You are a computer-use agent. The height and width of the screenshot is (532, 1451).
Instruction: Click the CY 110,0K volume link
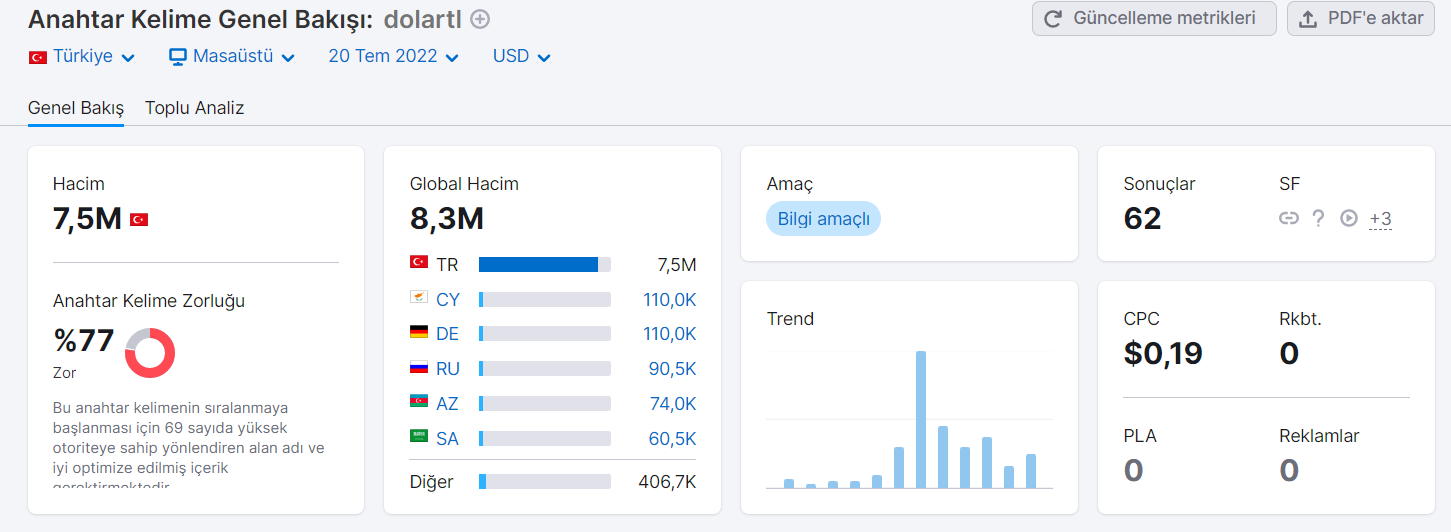coord(669,299)
